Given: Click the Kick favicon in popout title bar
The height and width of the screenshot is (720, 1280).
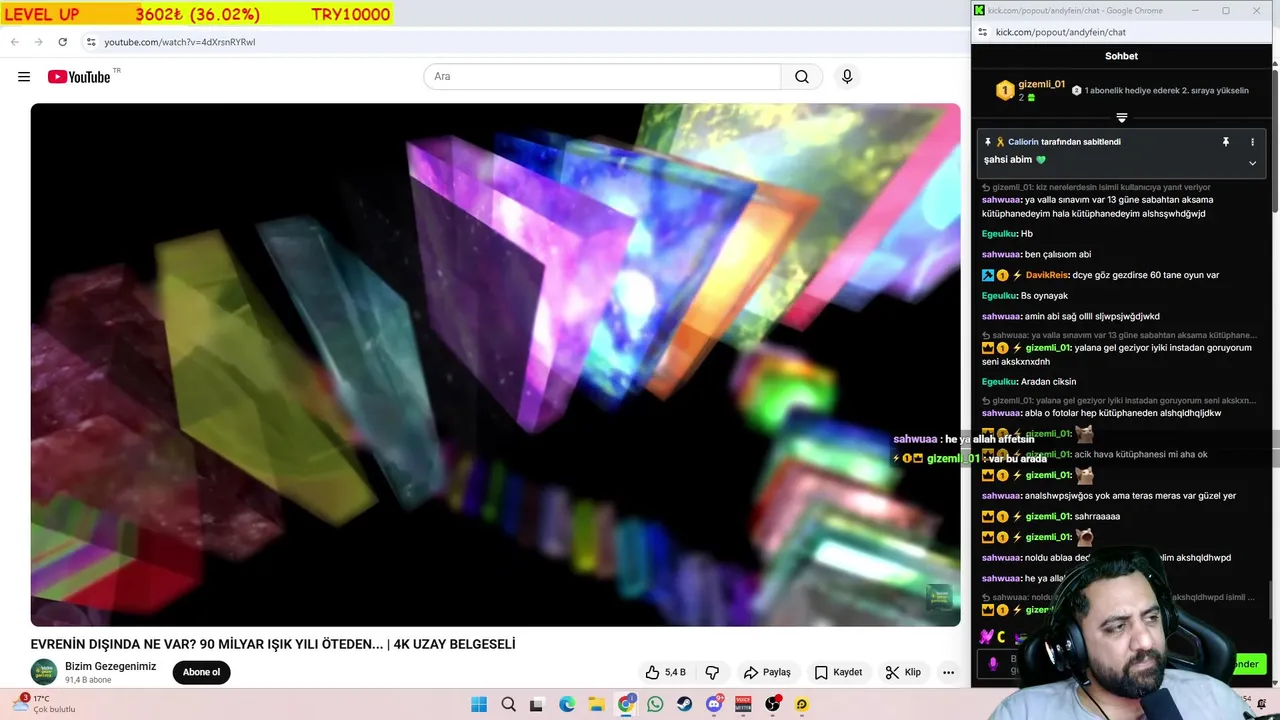Looking at the screenshot, I should coord(979,10).
